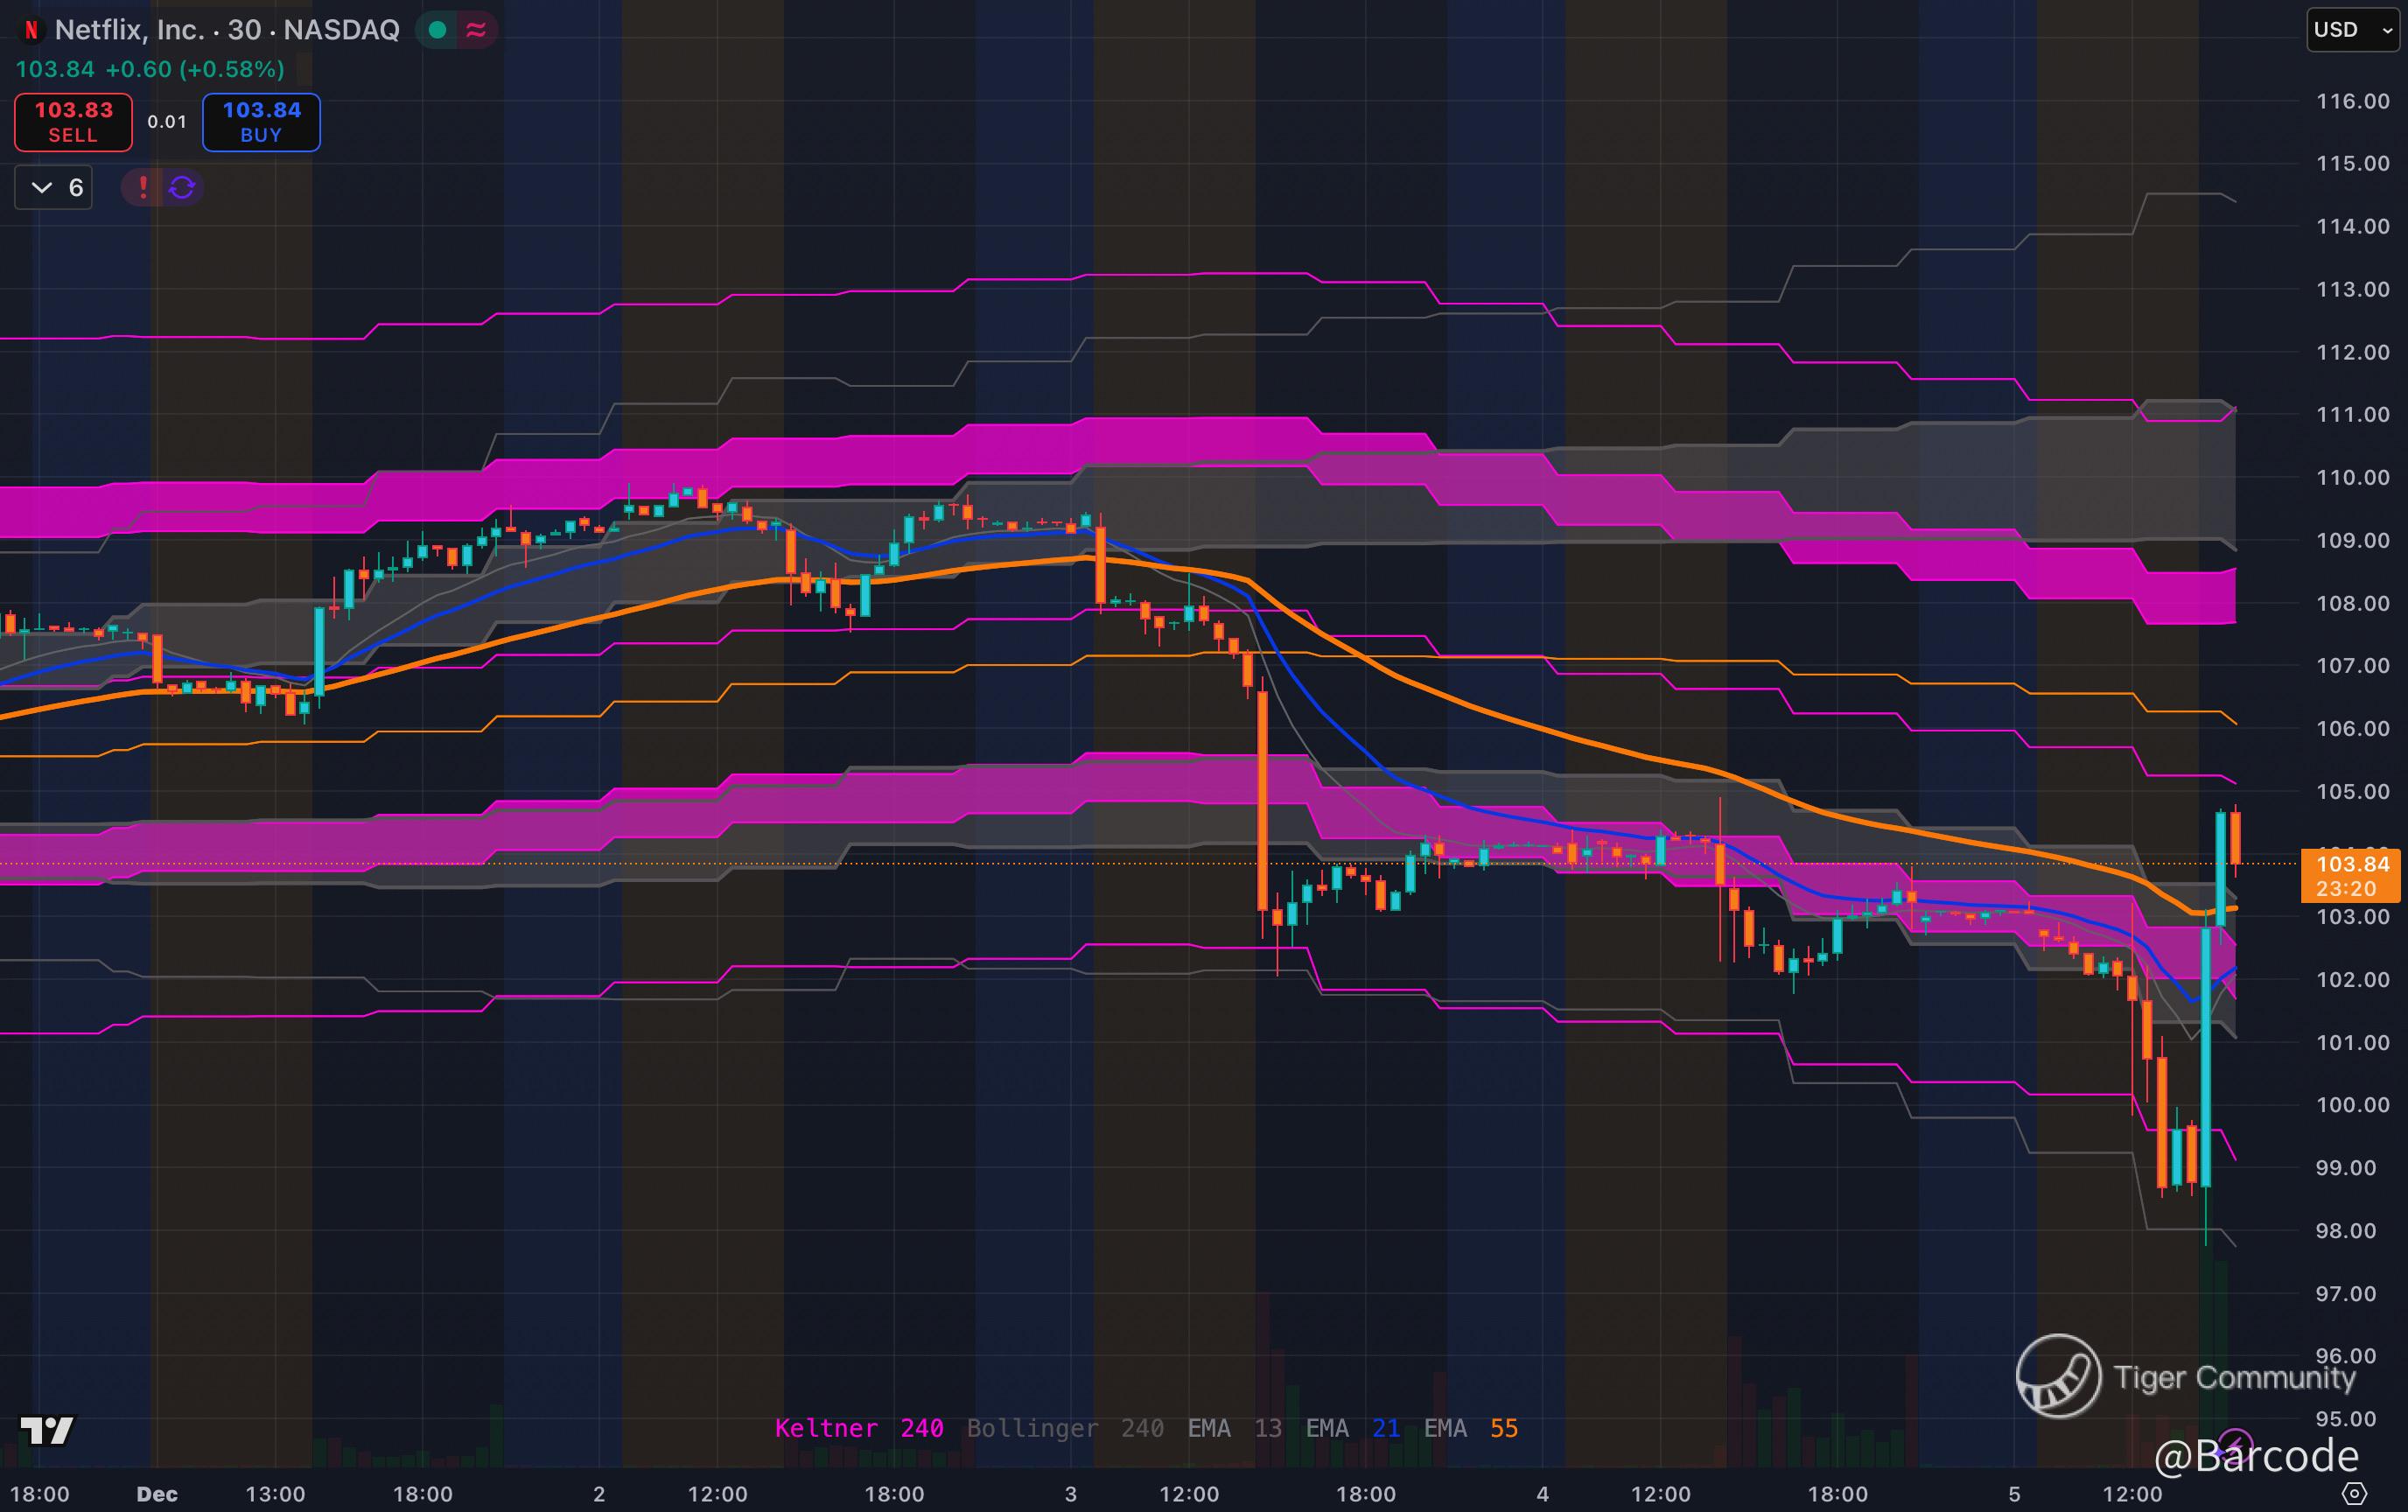Image resolution: width=2408 pixels, height=1512 pixels.
Task: Click the pink approximate-data wave icon
Action: click(476, 30)
